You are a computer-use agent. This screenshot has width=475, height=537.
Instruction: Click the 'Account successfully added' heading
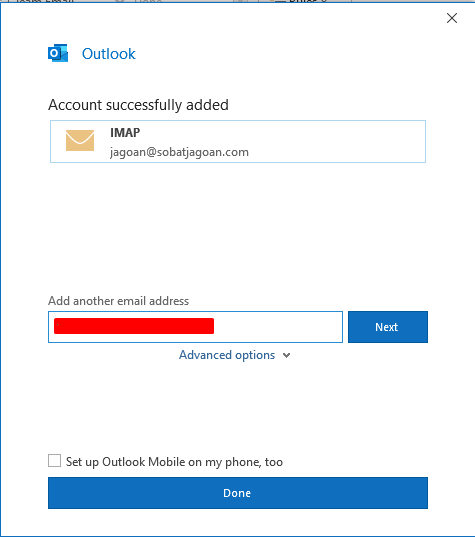tap(138, 105)
